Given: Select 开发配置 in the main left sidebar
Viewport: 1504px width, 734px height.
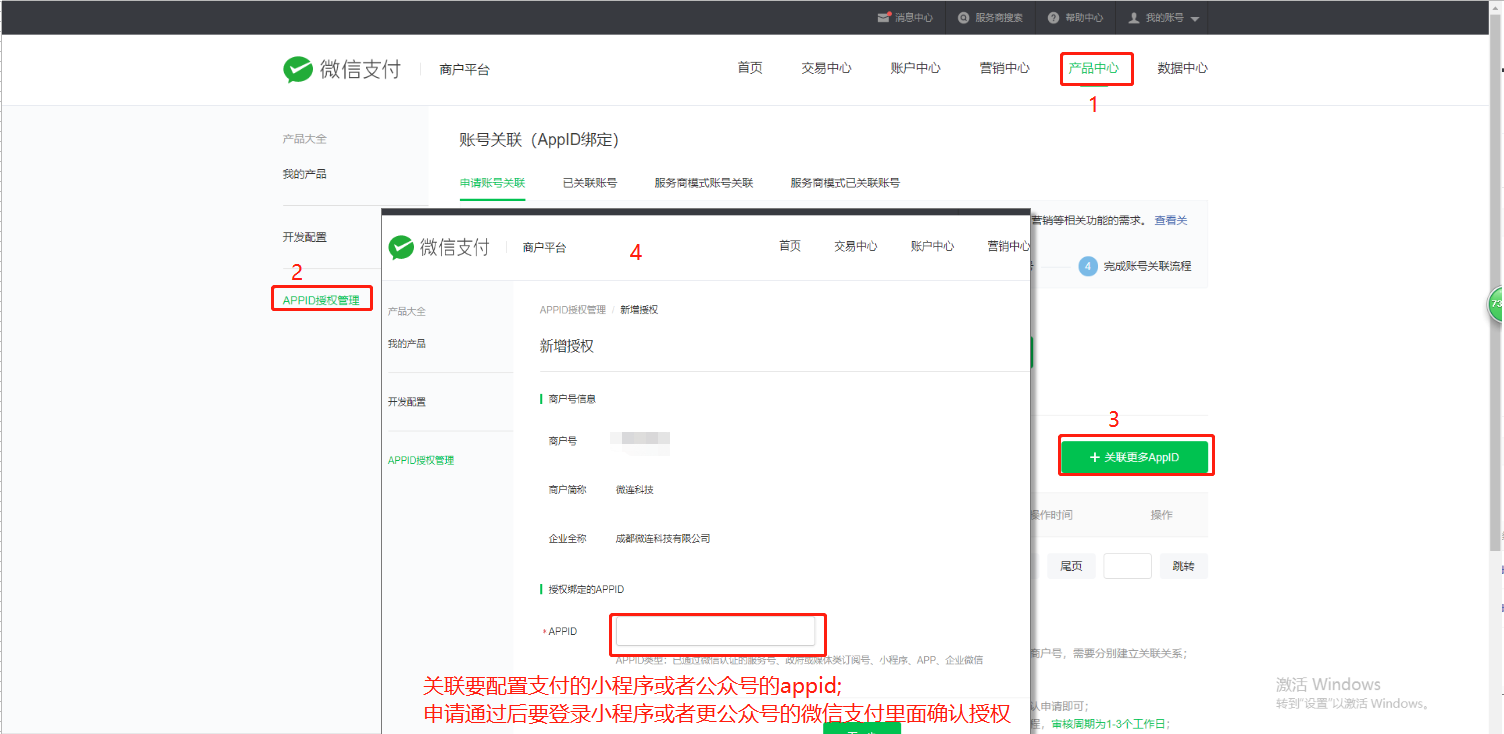Looking at the screenshot, I should (x=304, y=237).
